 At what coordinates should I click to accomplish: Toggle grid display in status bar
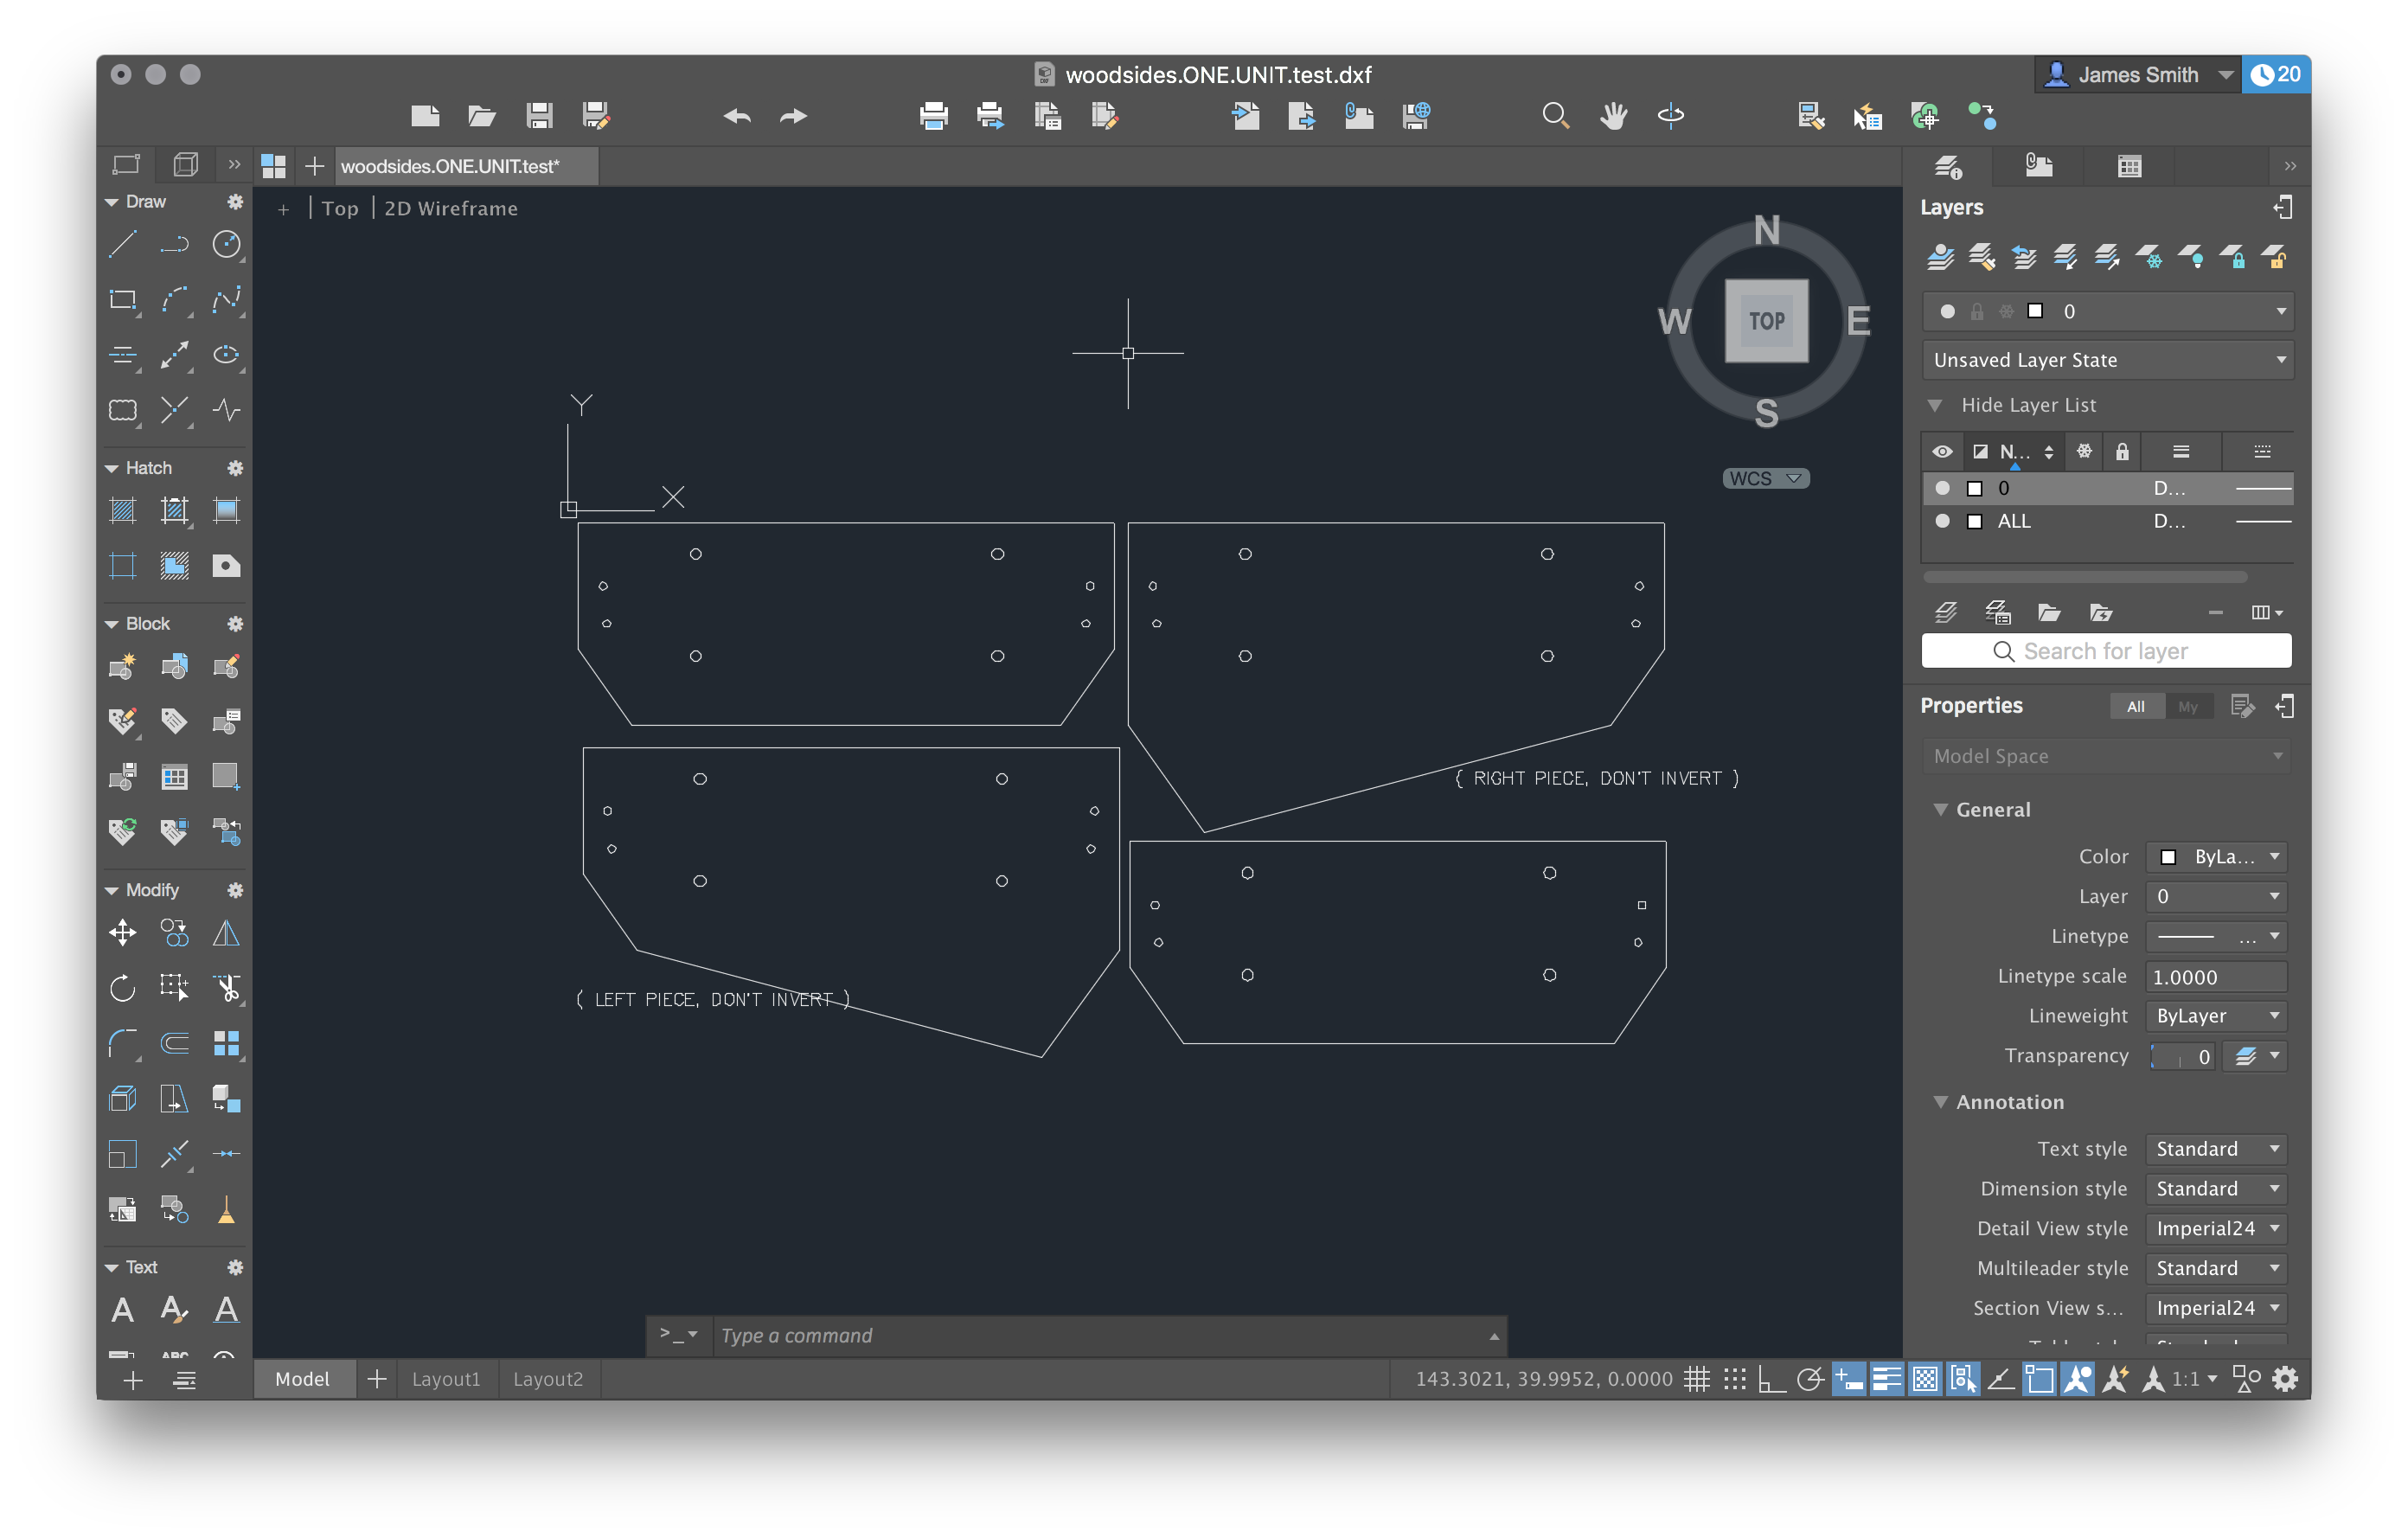pyautogui.click(x=1697, y=1379)
